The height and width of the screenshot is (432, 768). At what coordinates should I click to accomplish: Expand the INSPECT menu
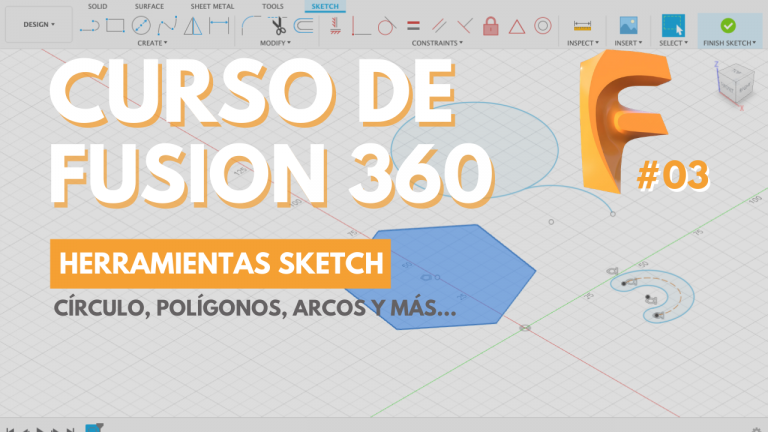[582, 43]
